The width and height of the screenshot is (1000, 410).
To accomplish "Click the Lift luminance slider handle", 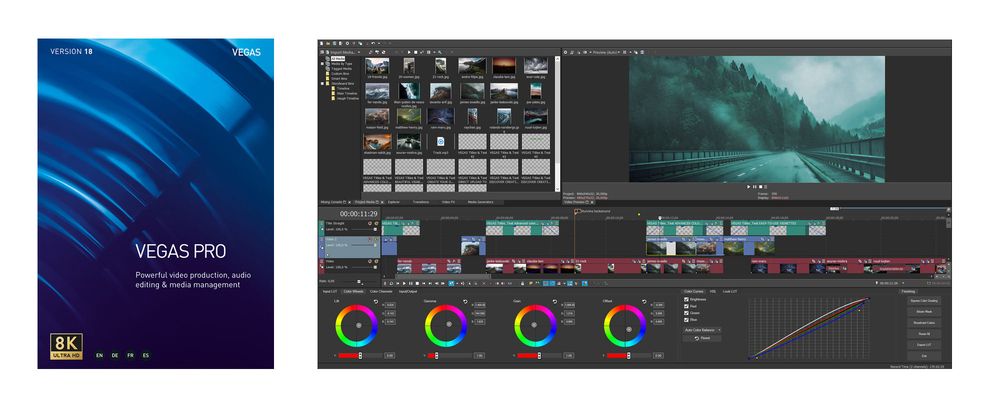I will click(360, 355).
